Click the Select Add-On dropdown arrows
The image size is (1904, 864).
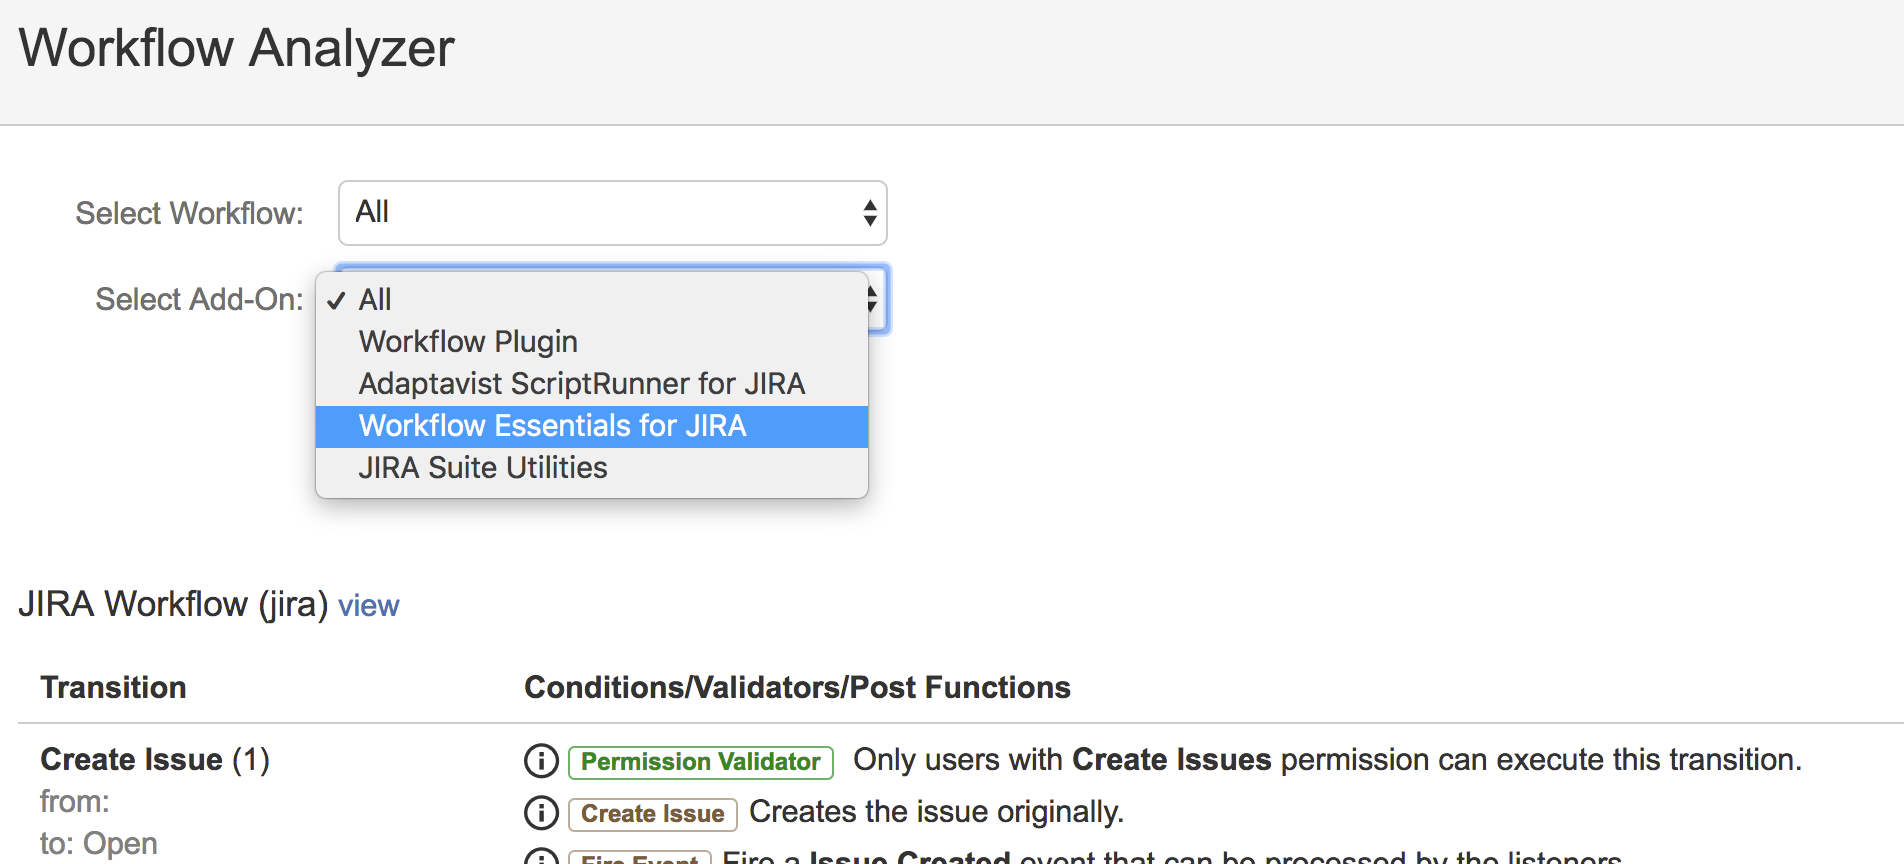[x=873, y=299]
